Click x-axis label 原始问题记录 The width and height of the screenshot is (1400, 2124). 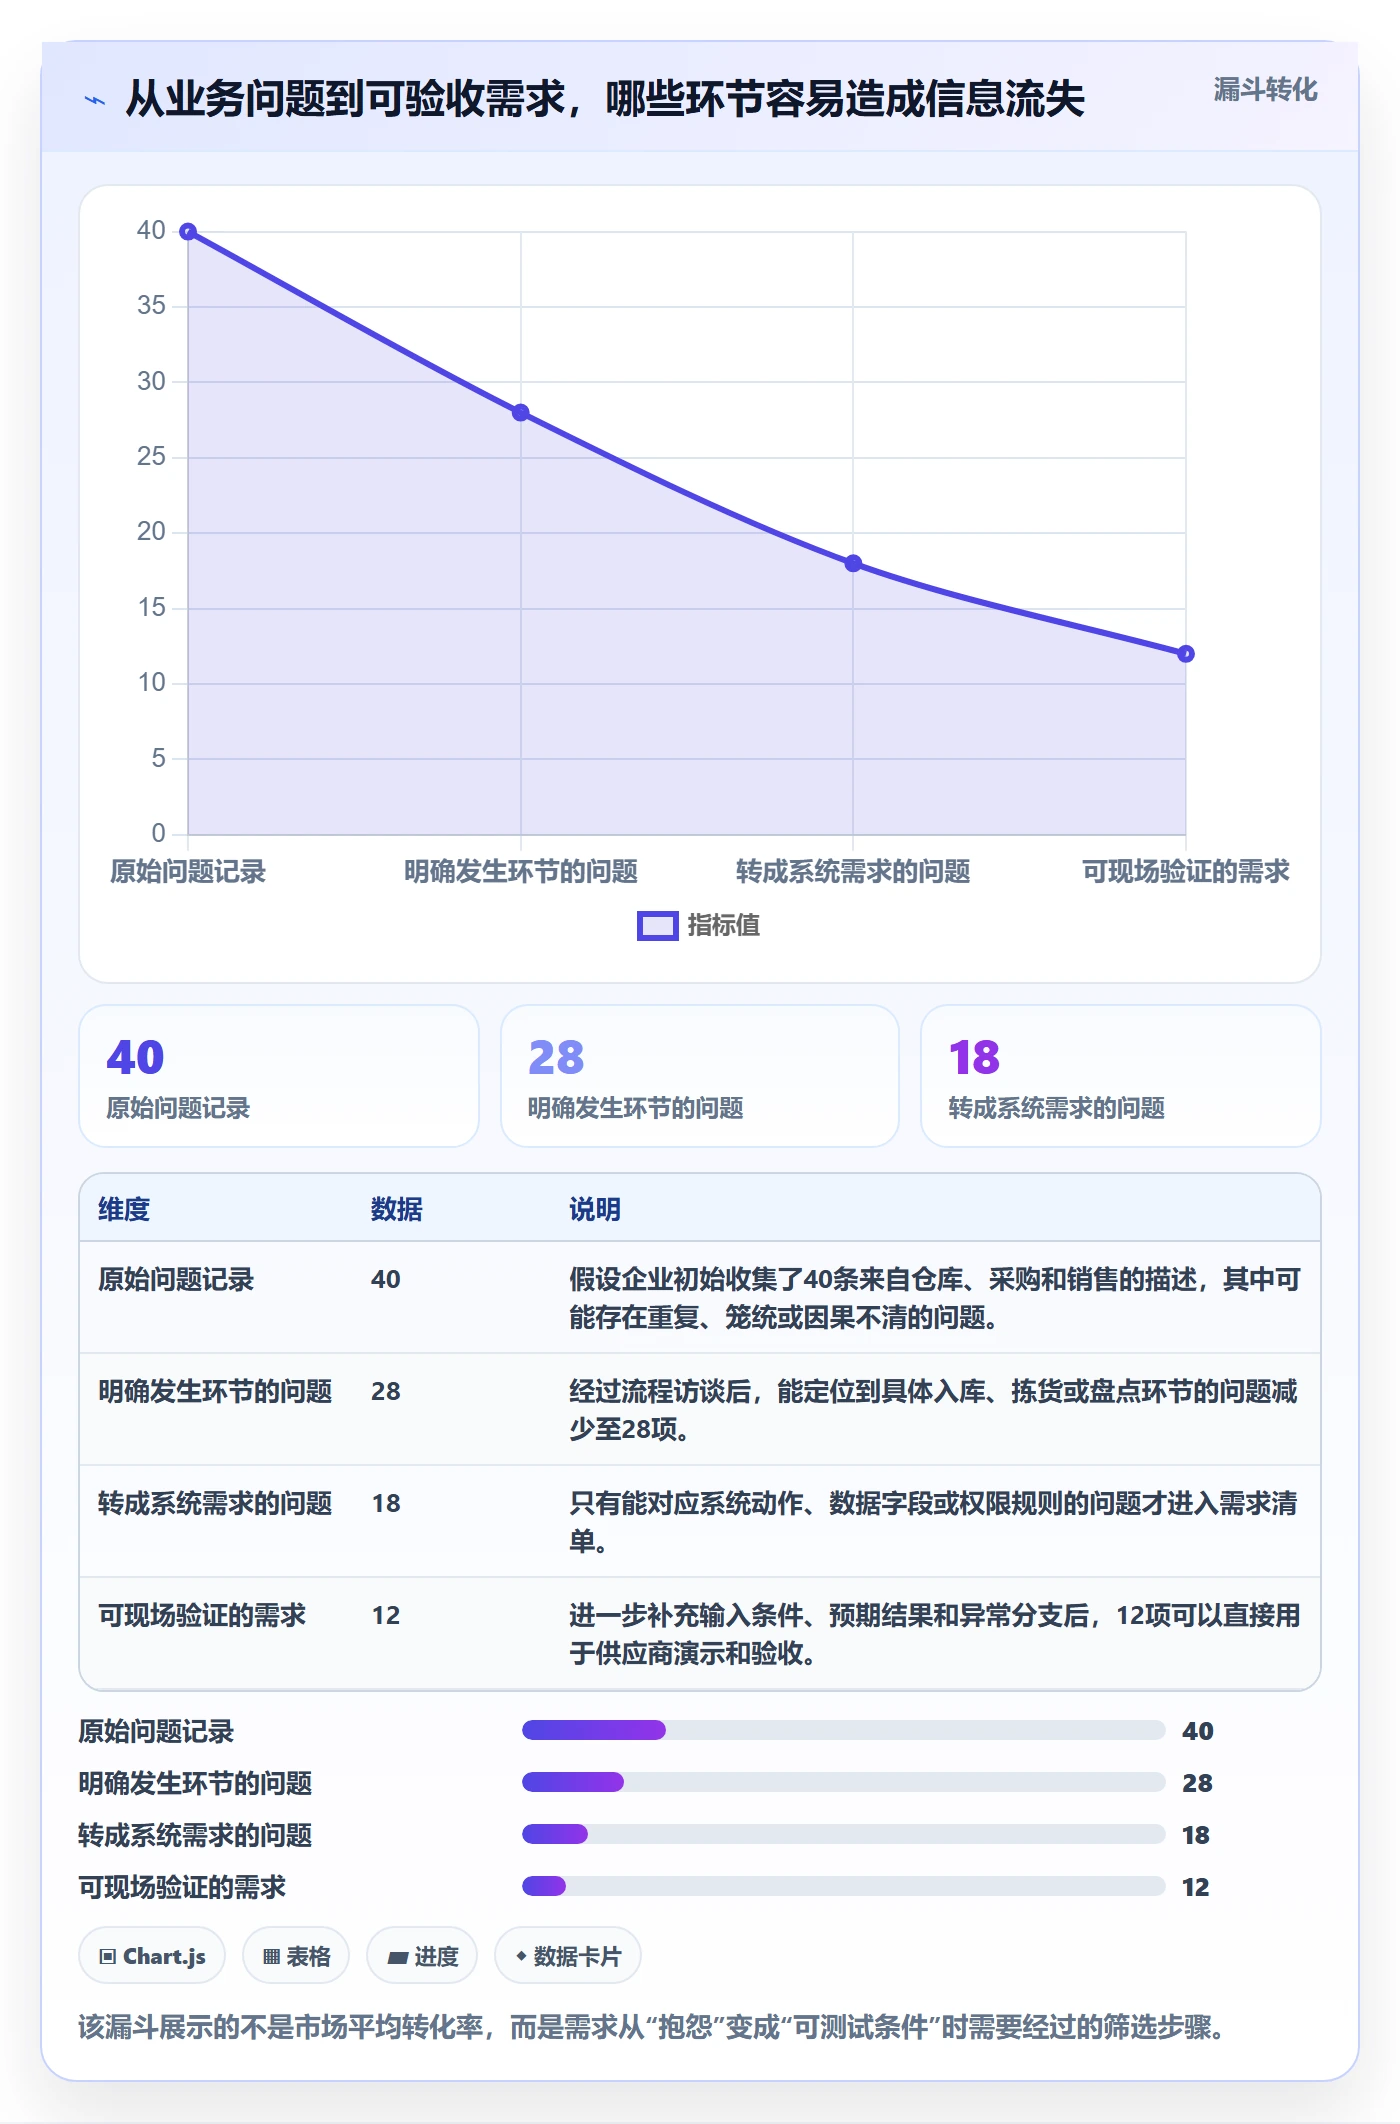tap(188, 872)
